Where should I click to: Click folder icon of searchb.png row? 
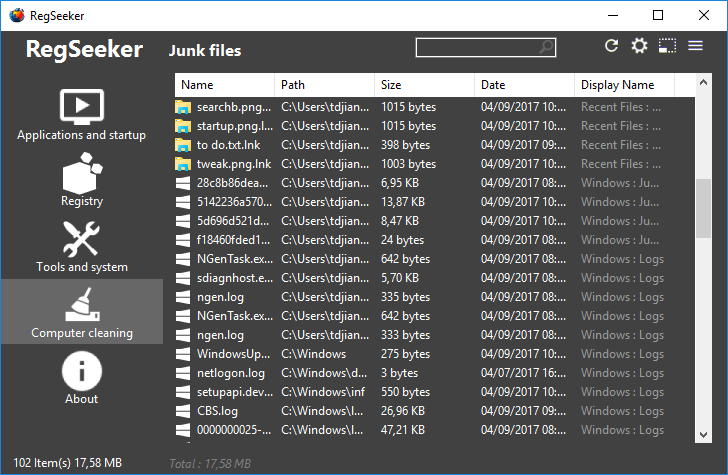(183, 107)
